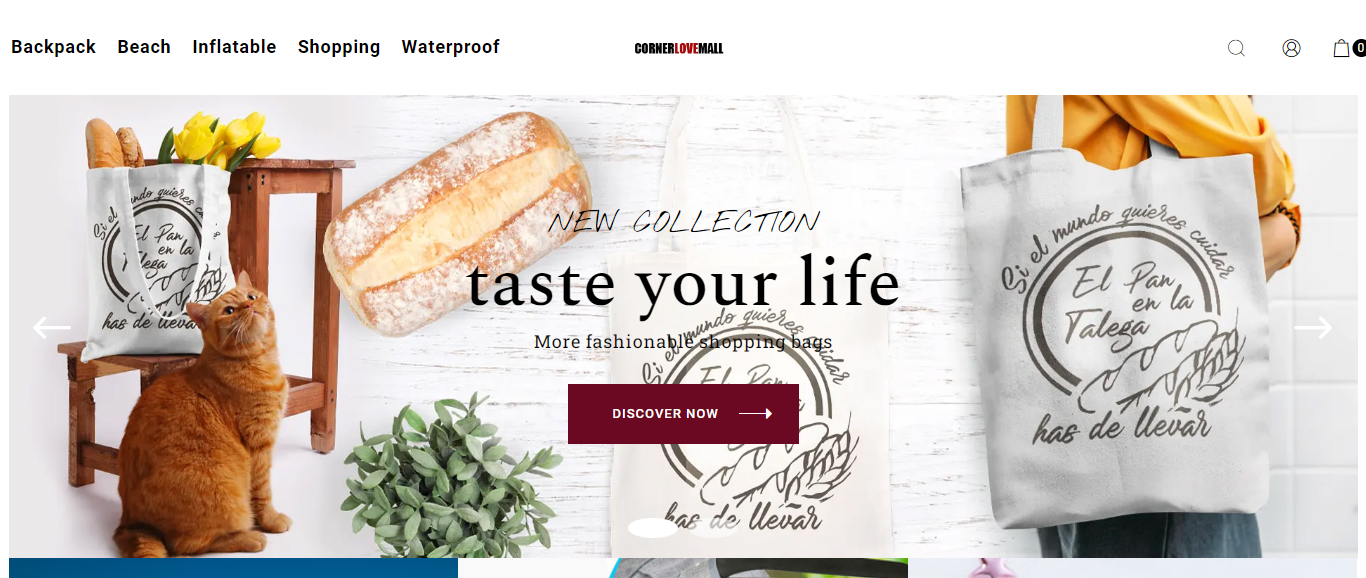Open the search magnifier icon
1366x578 pixels.
[x=1236, y=48]
